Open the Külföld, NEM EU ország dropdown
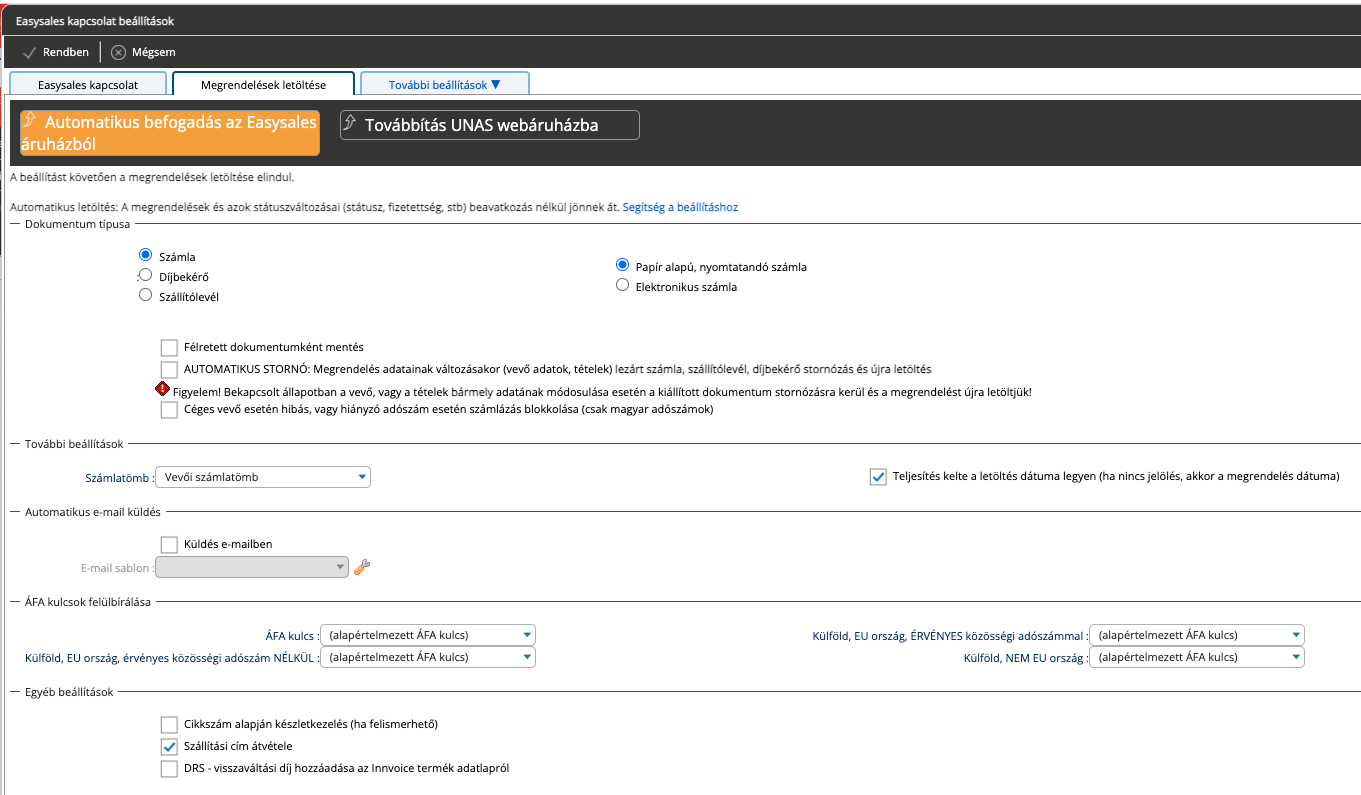1361x795 pixels. pyautogui.click(x=1197, y=657)
